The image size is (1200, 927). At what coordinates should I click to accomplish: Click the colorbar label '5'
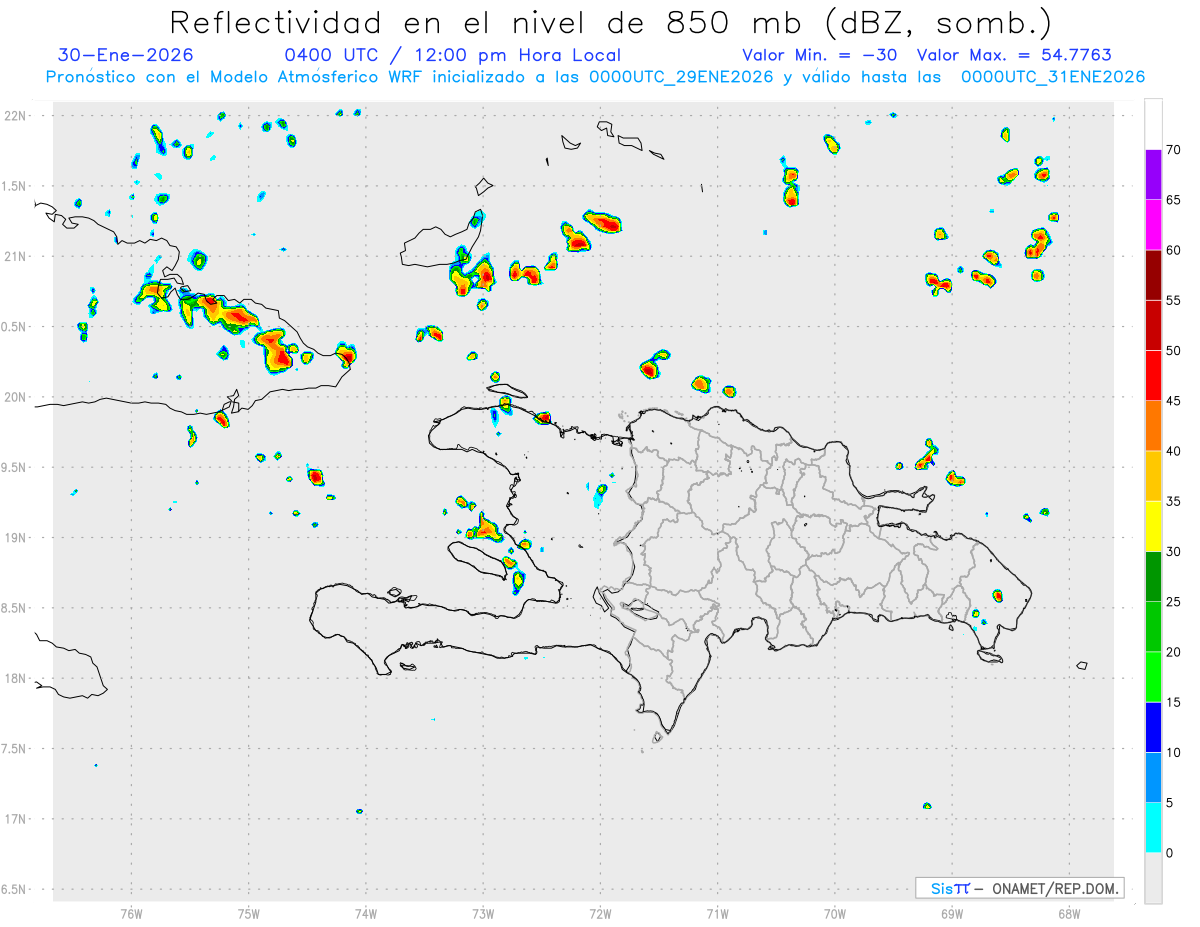pyautogui.click(x=1170, y=803)
